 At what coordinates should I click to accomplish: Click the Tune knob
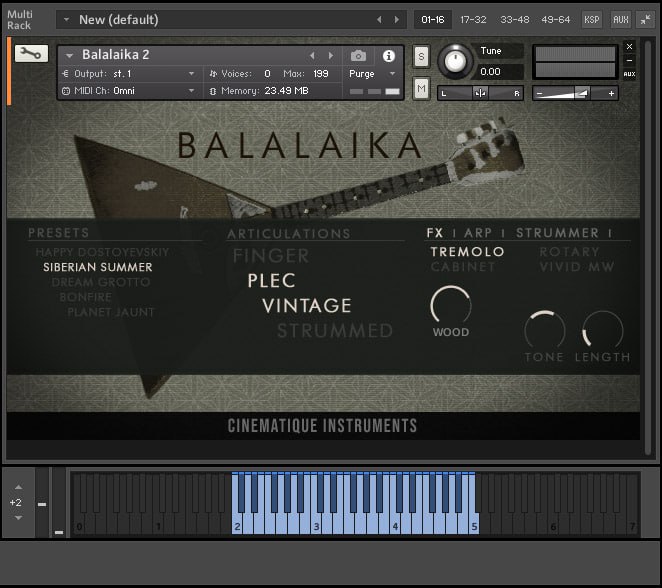(455, 62)
